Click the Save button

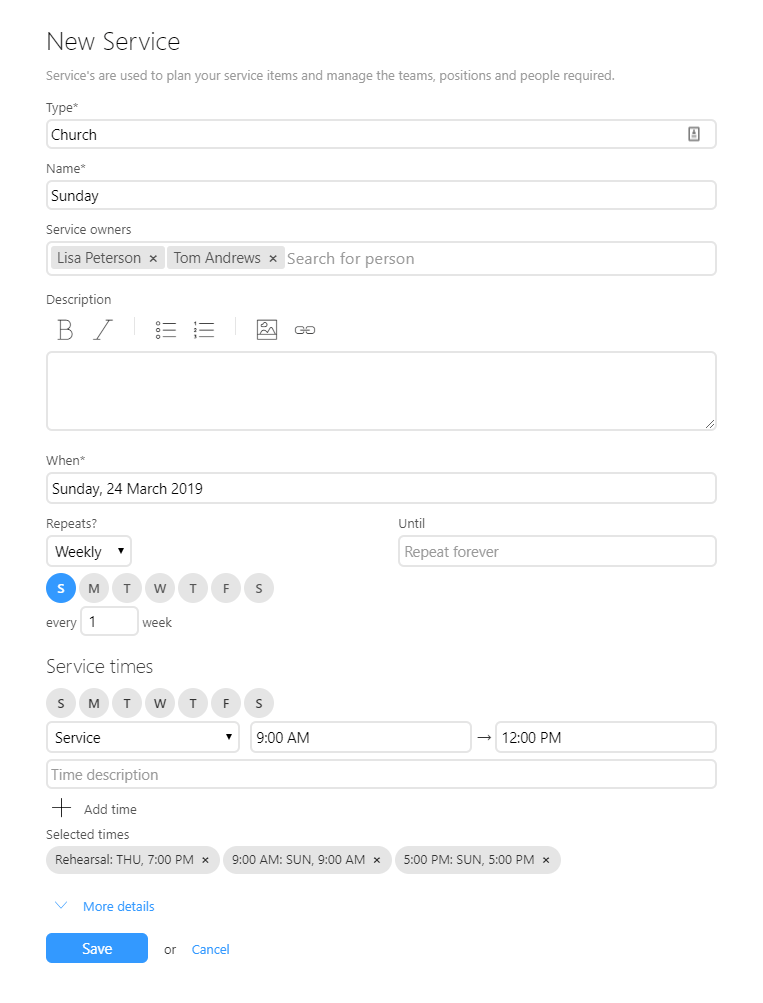click(97, 949)
